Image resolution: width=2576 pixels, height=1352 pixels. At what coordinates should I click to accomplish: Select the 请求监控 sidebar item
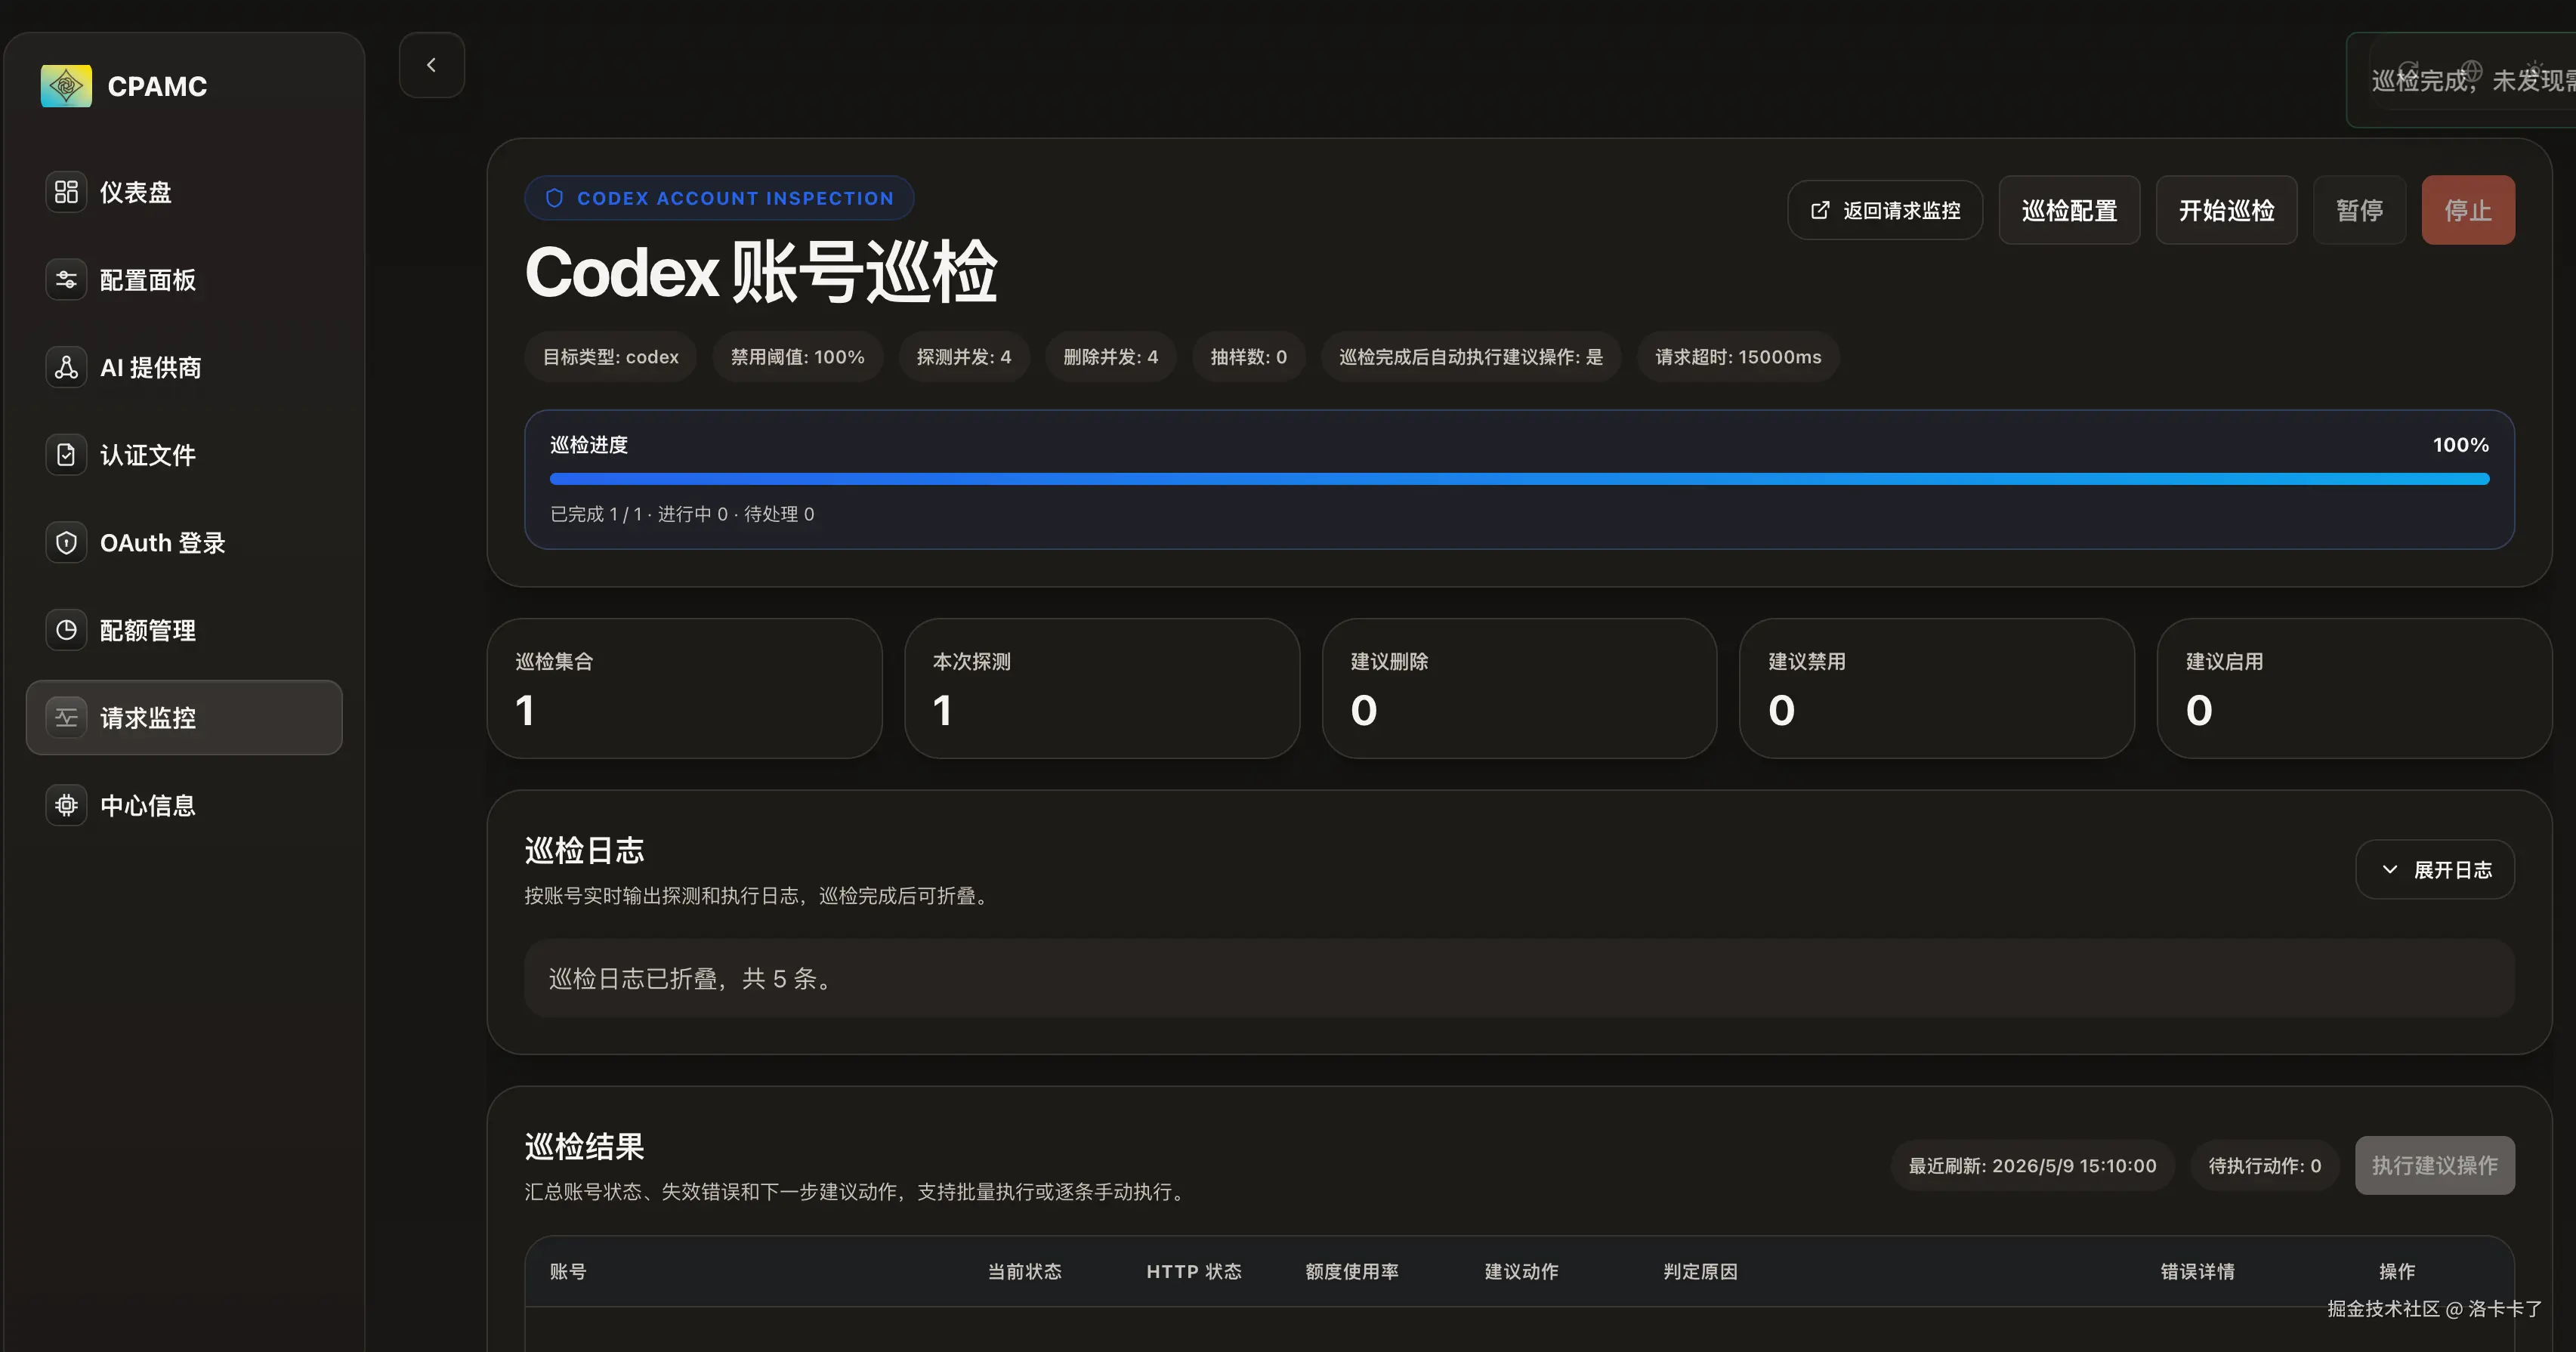[x=184, y=718]
